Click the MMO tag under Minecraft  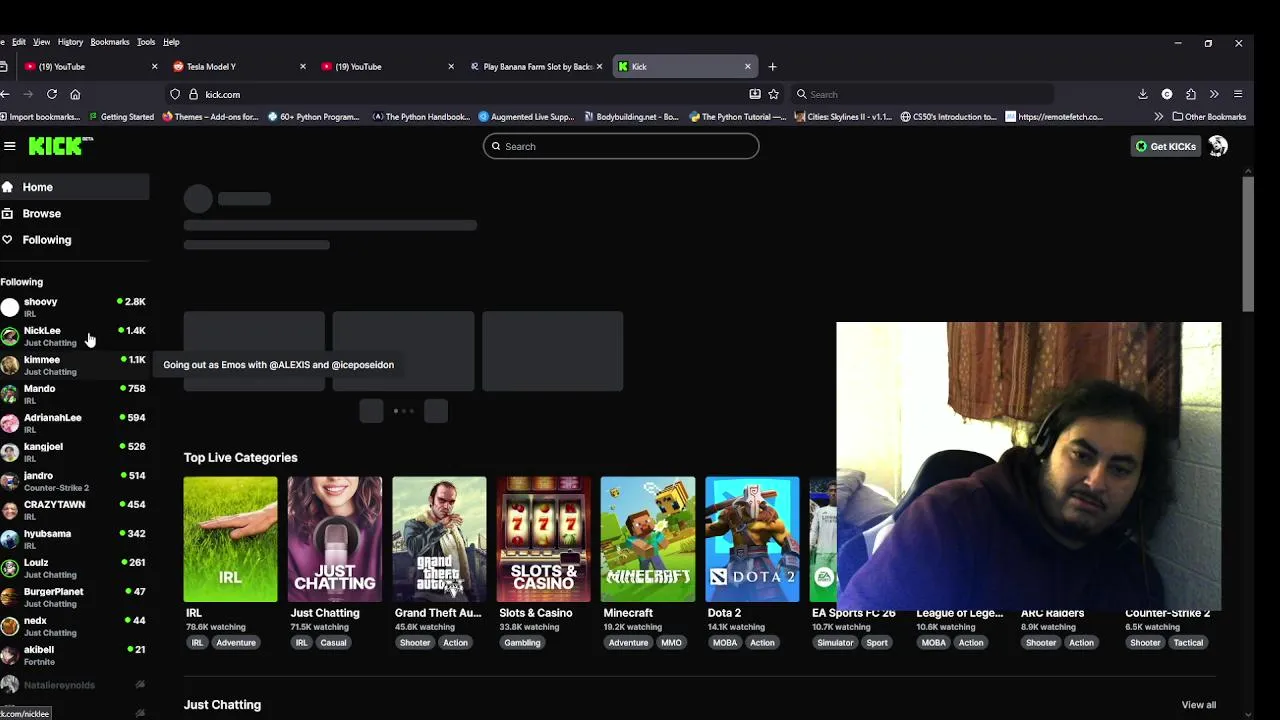coord(671,643)
